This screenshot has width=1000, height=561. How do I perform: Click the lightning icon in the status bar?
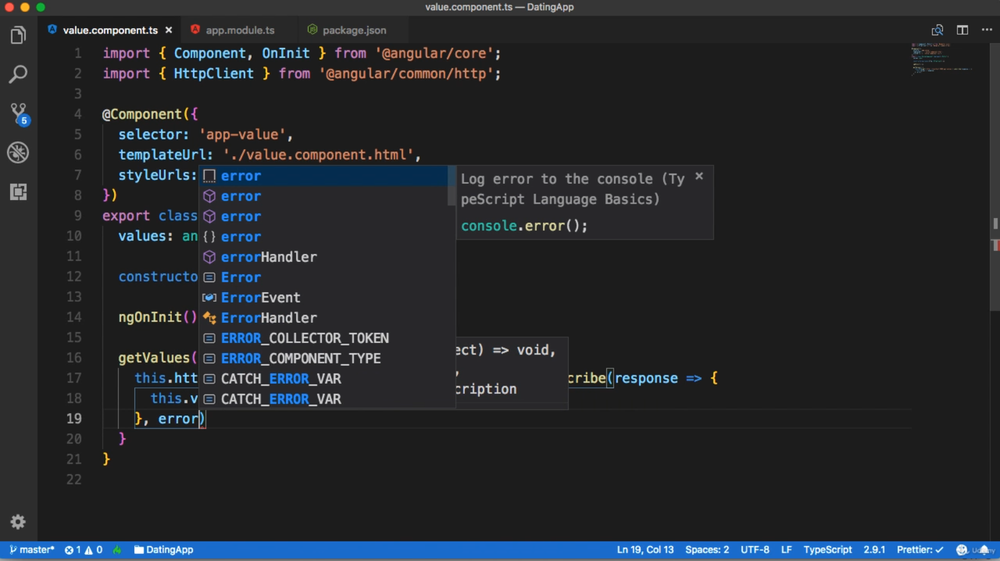pyautogui.click(x=117, y=550)
